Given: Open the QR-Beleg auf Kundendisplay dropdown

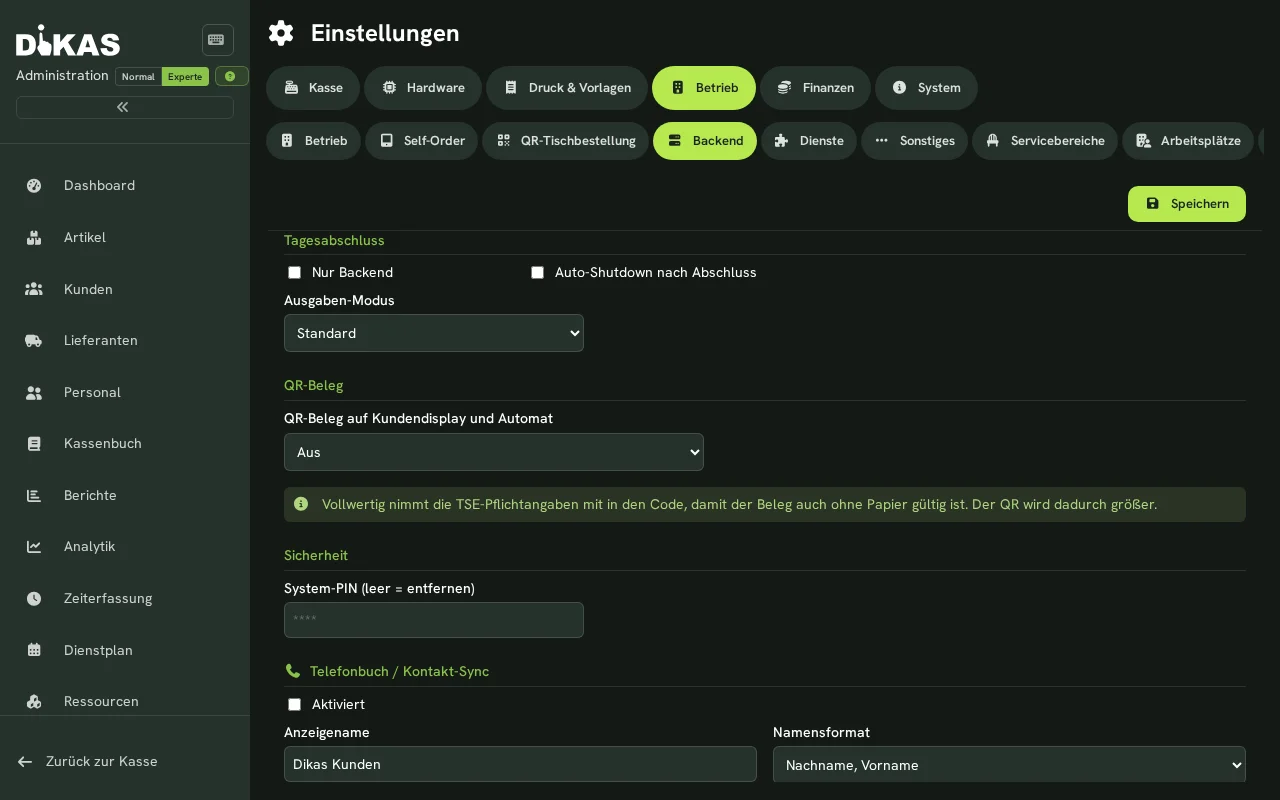Looking at the screenshot, I should click(x=494, y=452).
